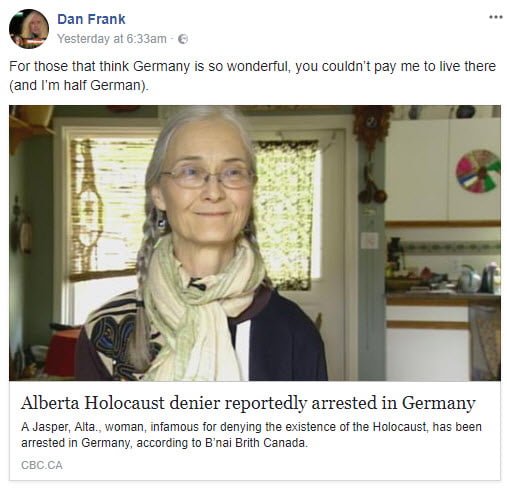507x490 pixels.
Task: Click the colorful wheel decoration in photo
Action: click(478, 171)
